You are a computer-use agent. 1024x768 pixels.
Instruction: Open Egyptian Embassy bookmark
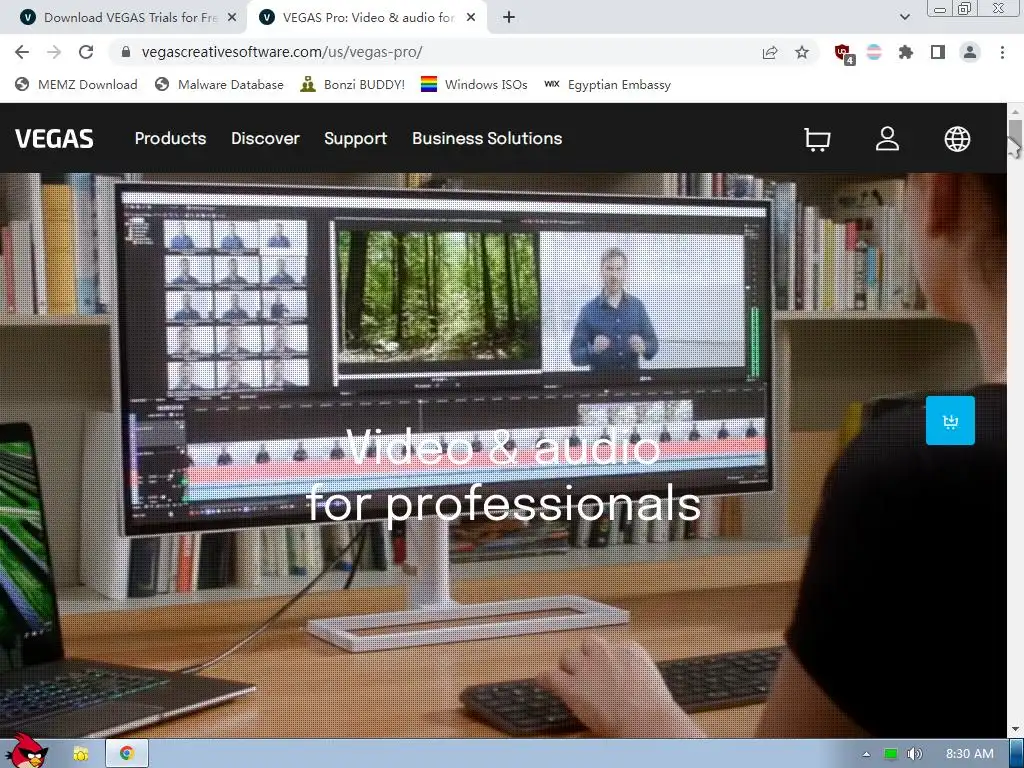point(607,84)
